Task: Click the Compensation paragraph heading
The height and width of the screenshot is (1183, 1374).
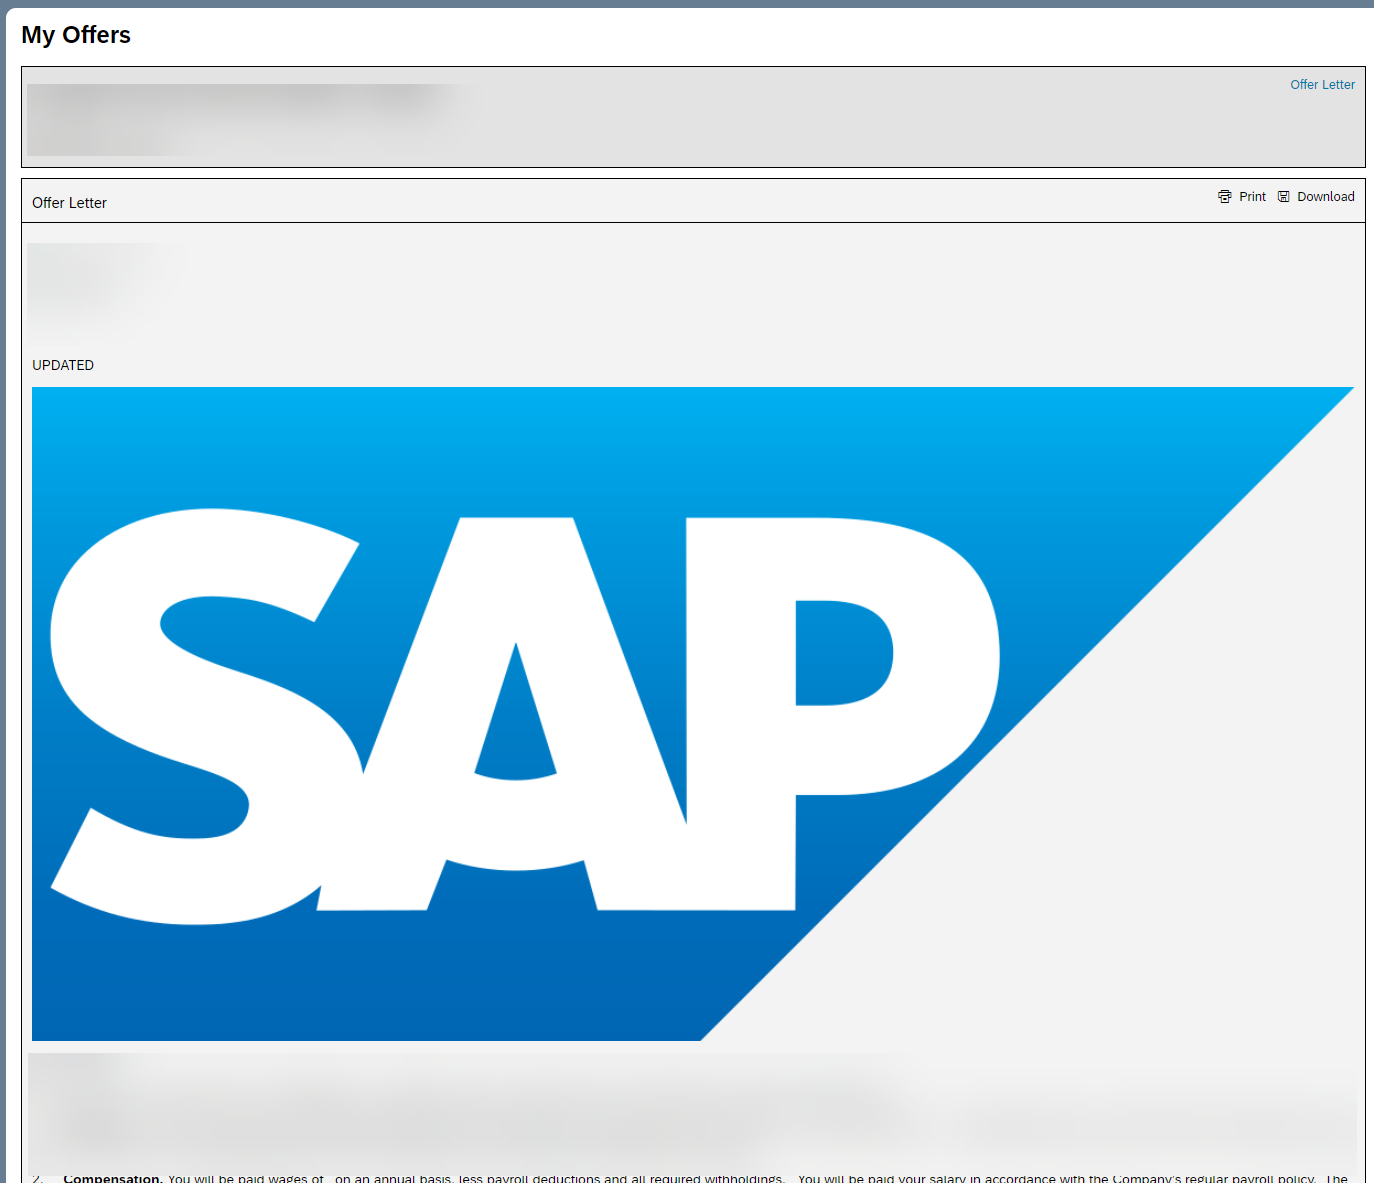Action: (x=113, y=1178)
